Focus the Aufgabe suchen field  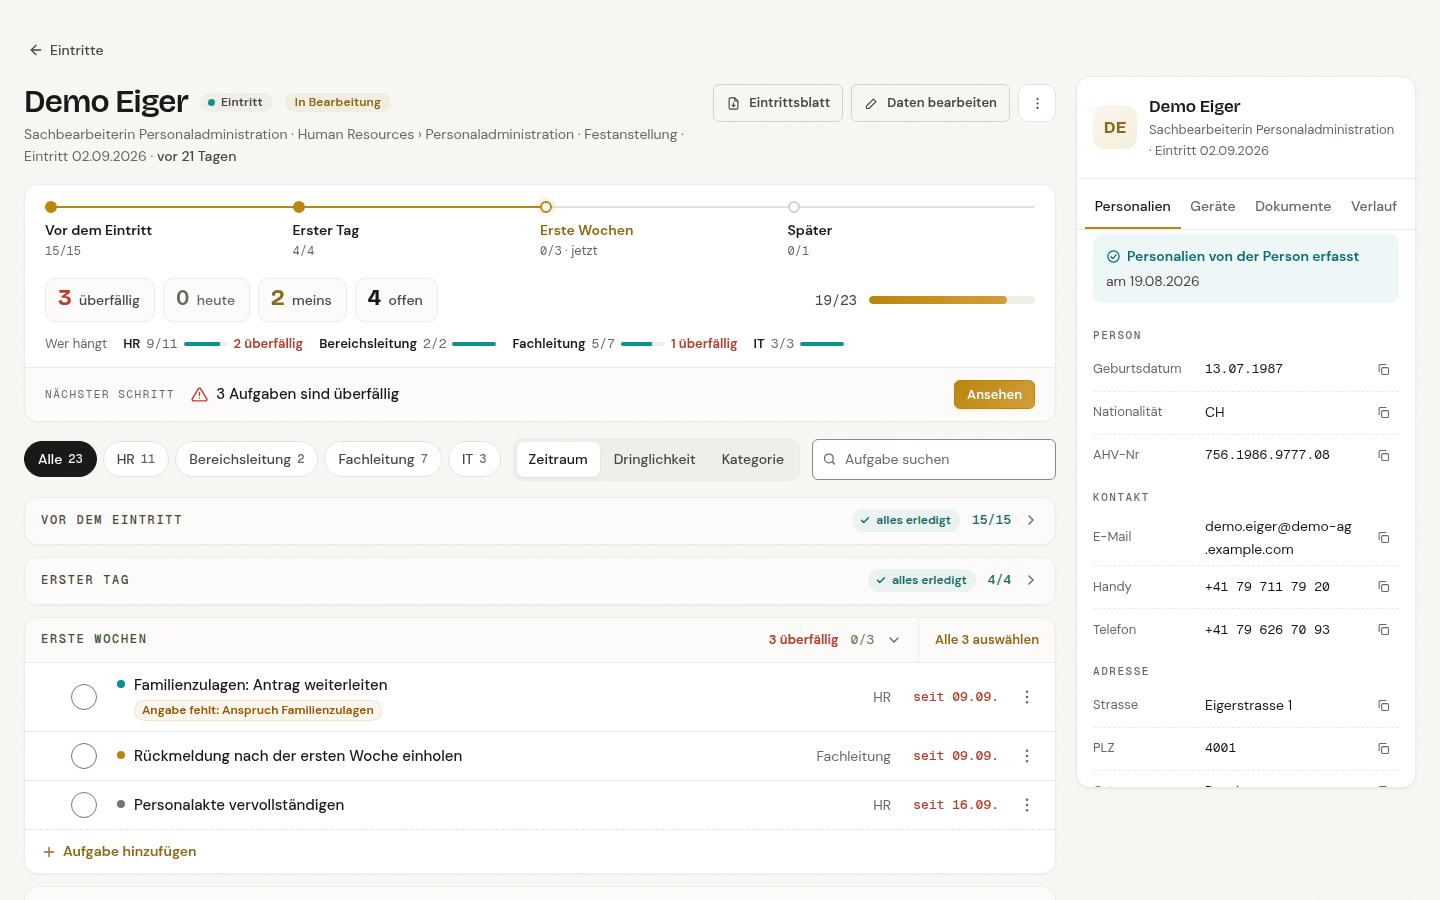click(x=934, y=459)
